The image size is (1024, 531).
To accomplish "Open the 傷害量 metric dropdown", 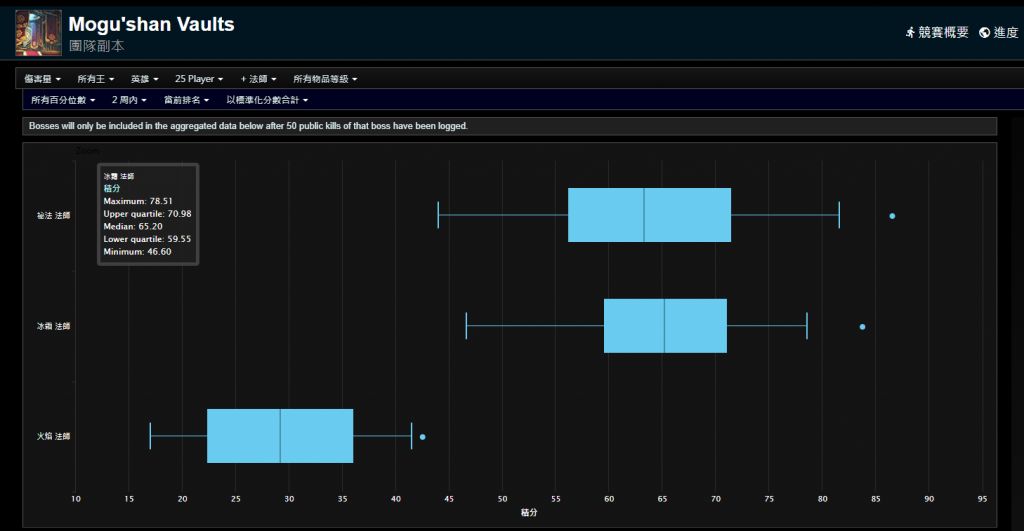I will 43,78.
